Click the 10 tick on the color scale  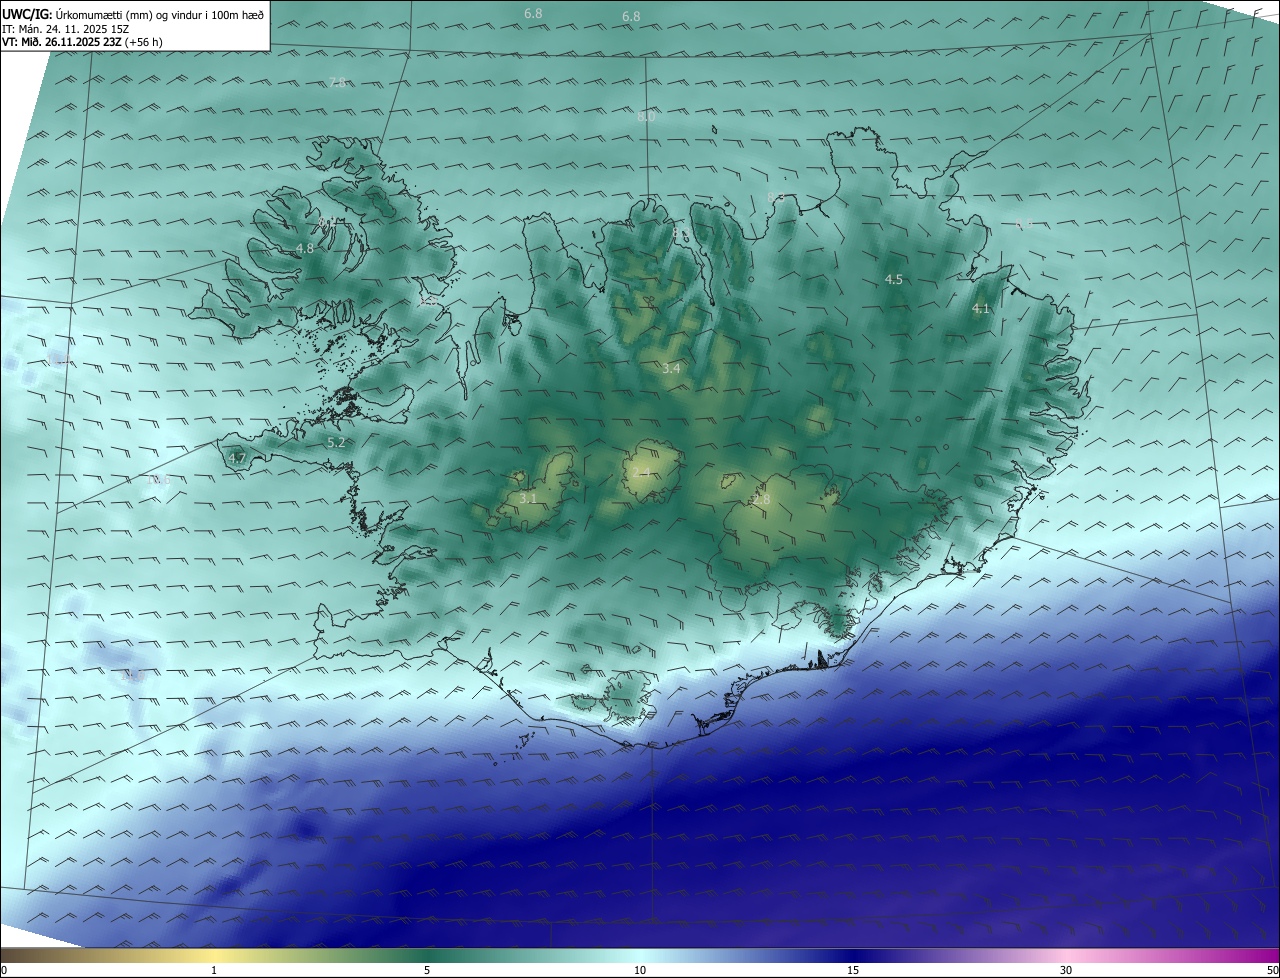(x=640, y=970)
